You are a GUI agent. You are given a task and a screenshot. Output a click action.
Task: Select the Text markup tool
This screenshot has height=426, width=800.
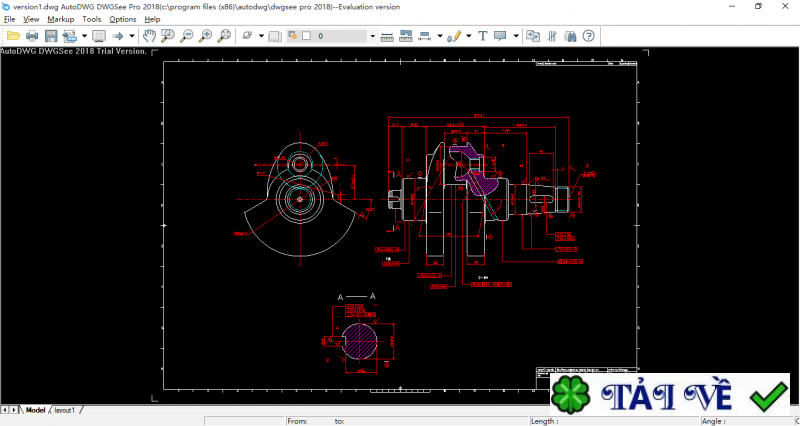click(483, 36)
